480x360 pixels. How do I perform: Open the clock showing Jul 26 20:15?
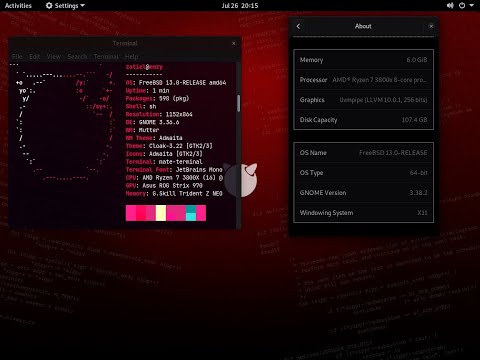[240, 6]
